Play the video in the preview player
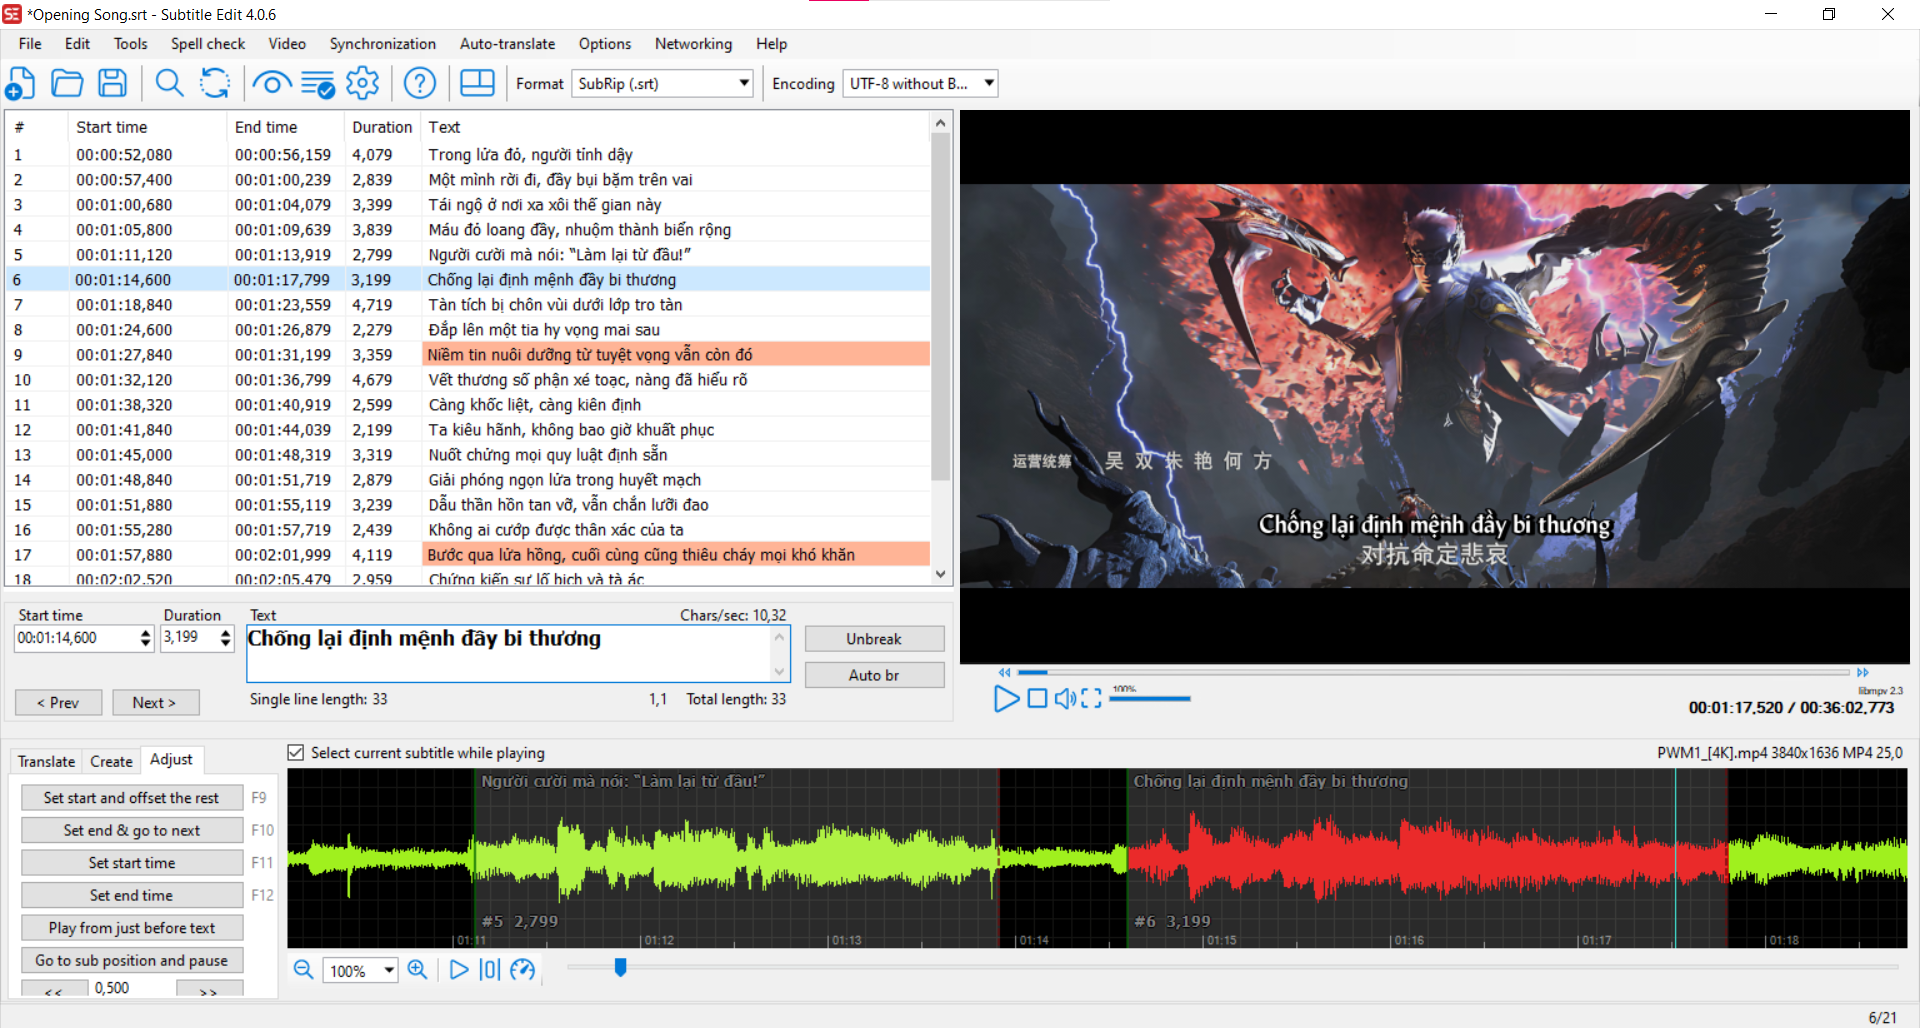The image size is (1920, 1028). click(x=1006, y=698)
